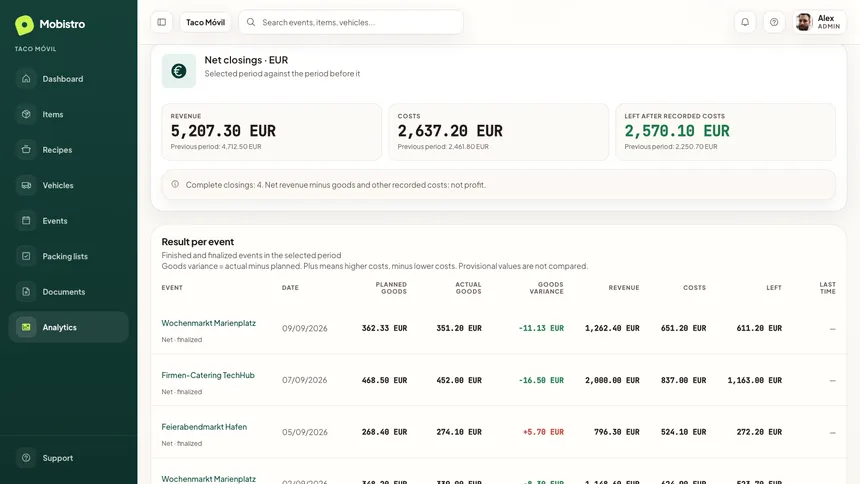Click the EVENT column header
The image size is (860, 484).
172,288
